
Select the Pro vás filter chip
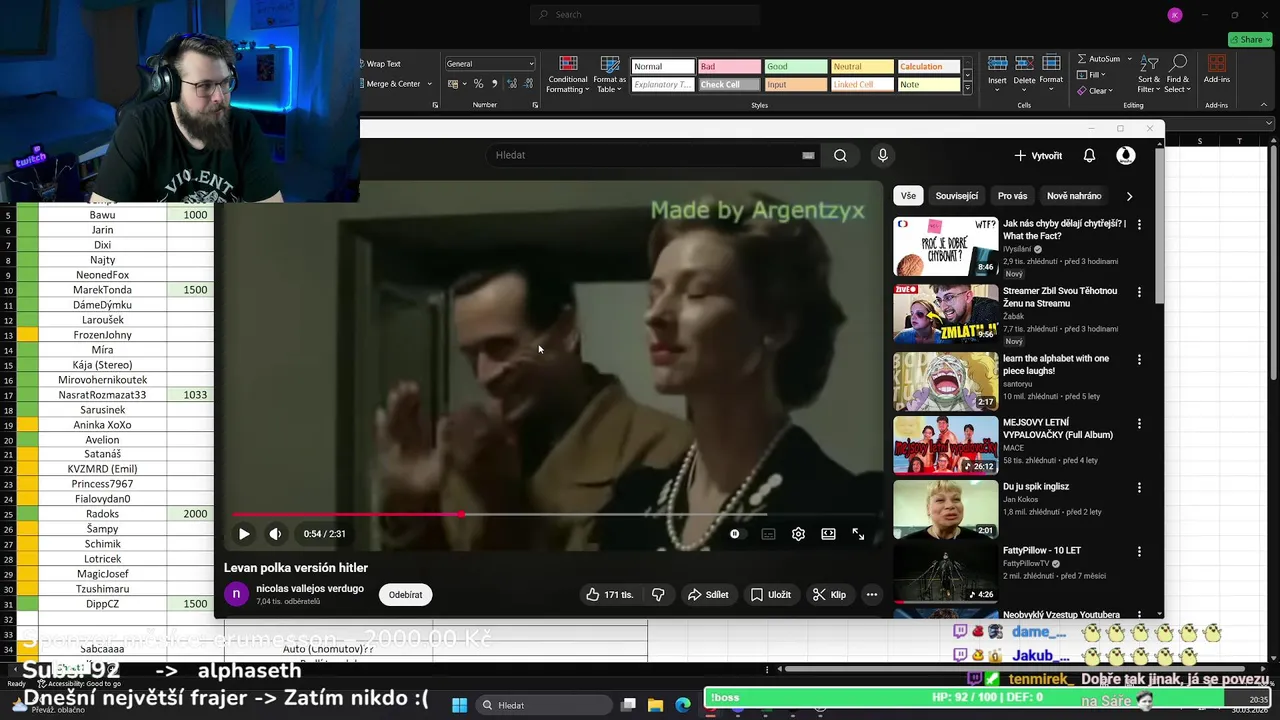[x=1012, y=196]
